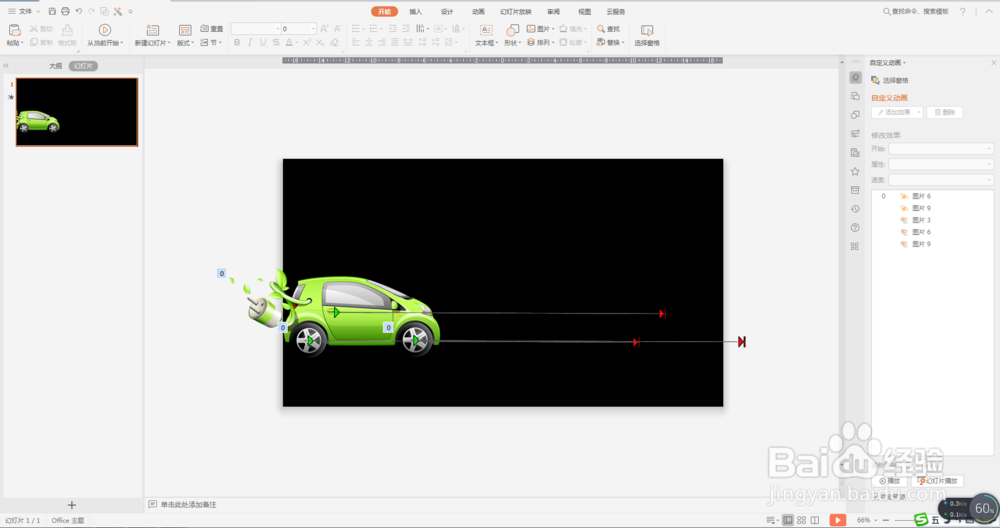Switch to the Design (设计) tab
Image resolution: width=1000 pixels, height=528 pixels.
tap(447, 11)
